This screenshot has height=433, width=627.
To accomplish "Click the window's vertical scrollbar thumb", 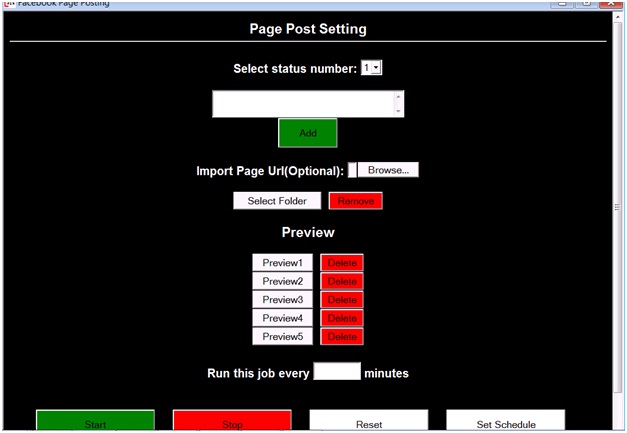I will coord(618,207).
